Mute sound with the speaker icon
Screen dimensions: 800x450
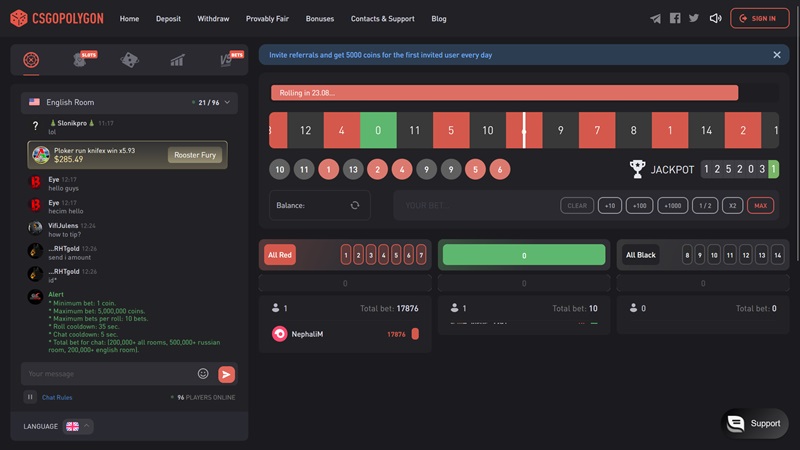715,18
